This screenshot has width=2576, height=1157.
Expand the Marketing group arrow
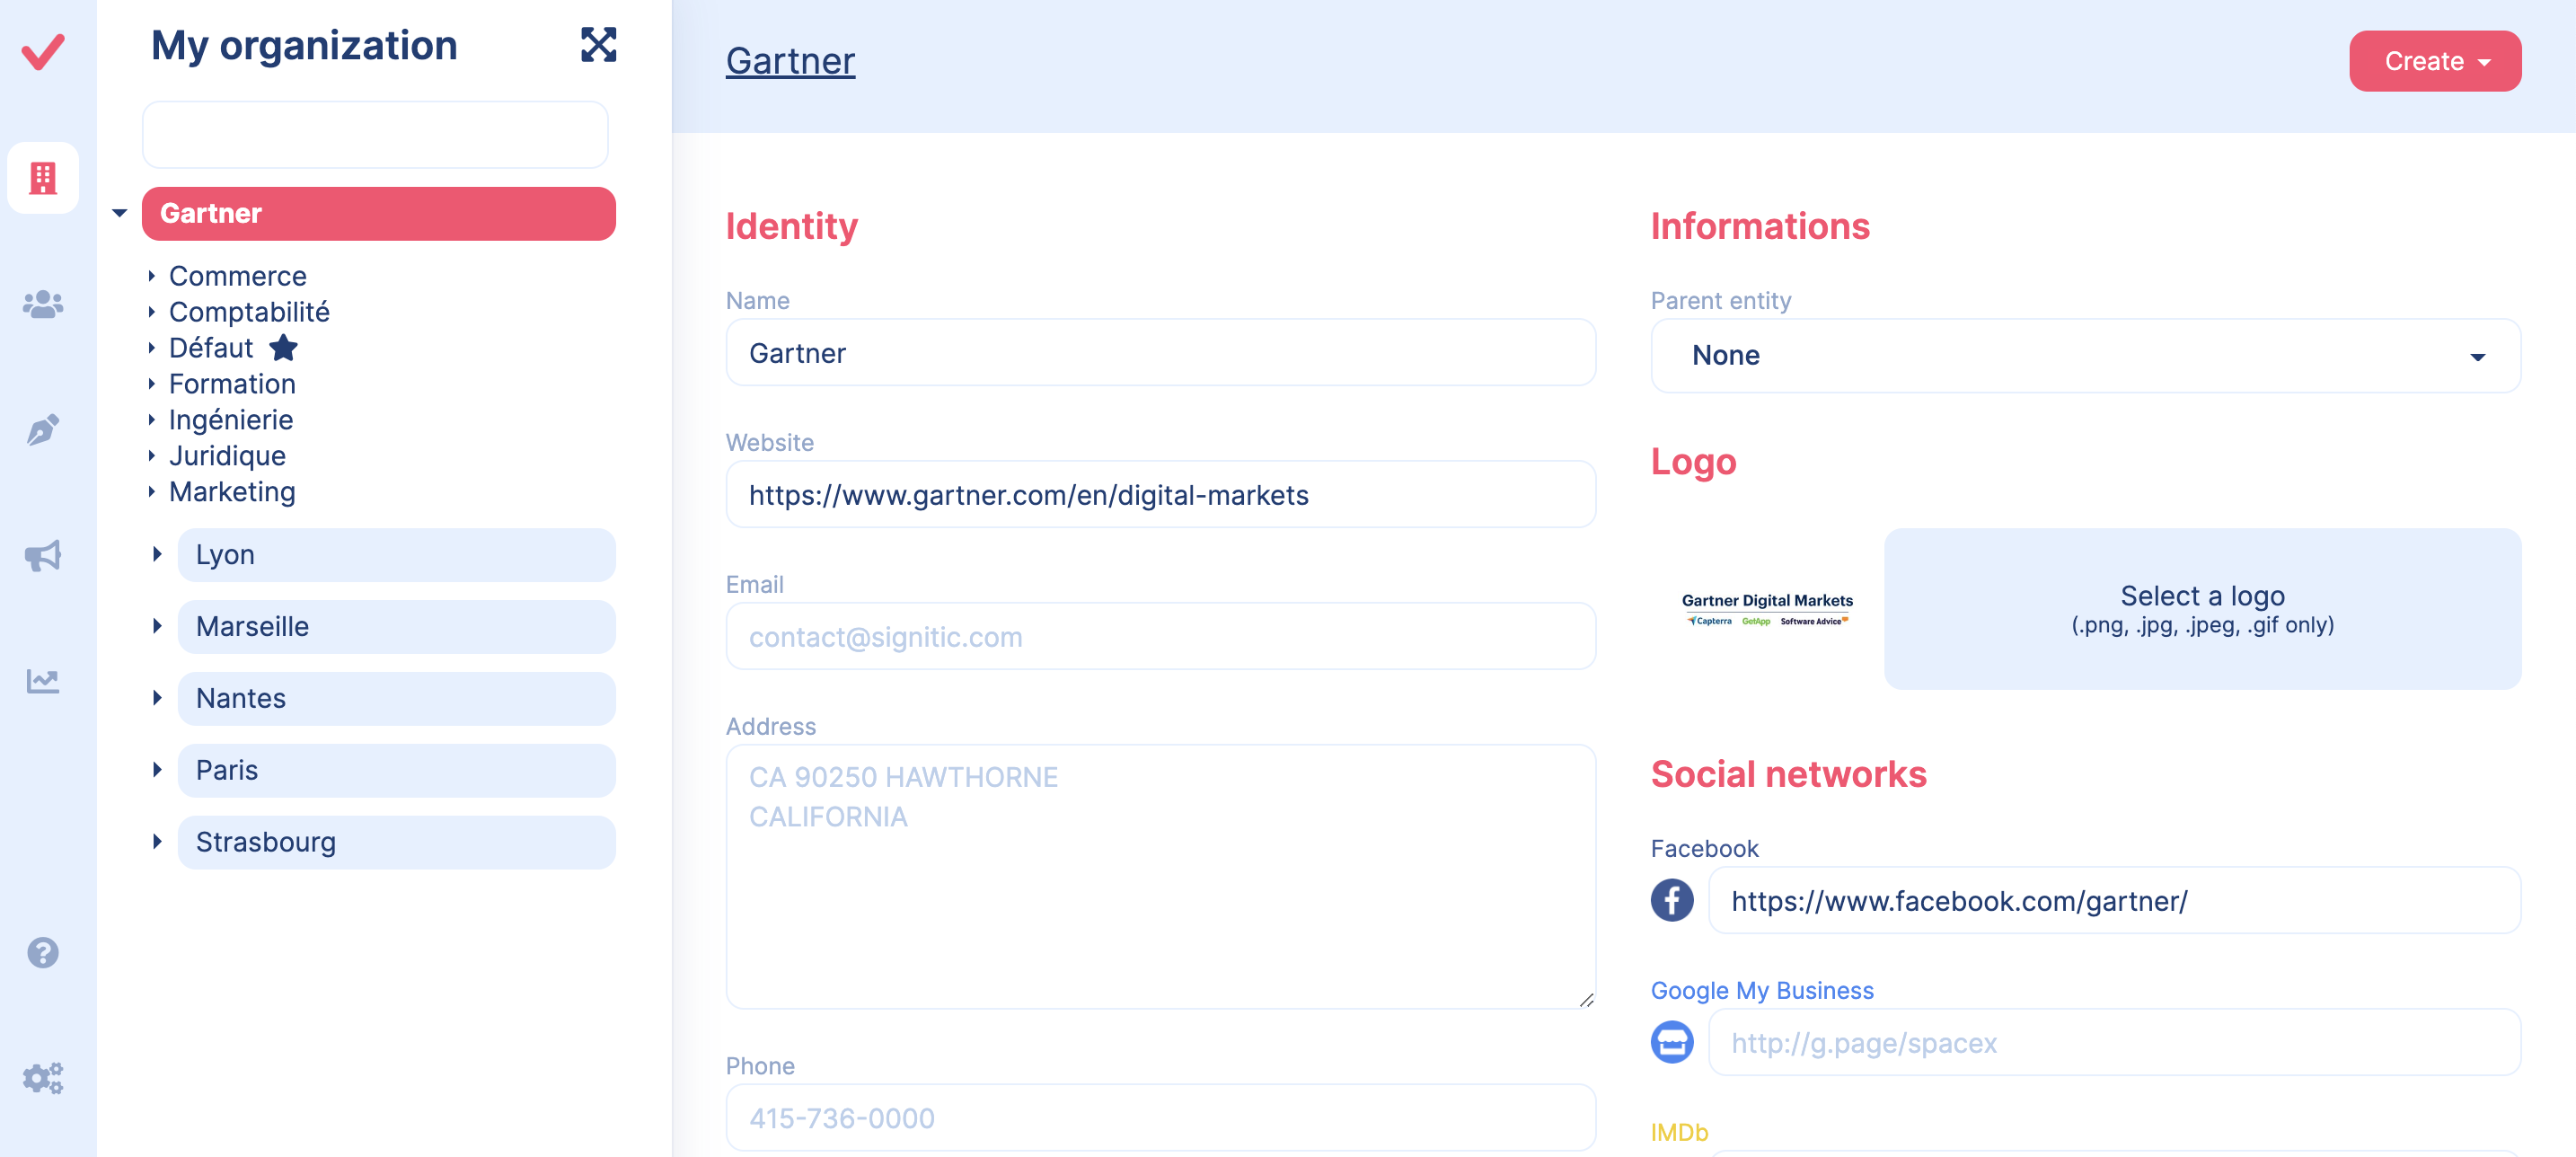(152, 492)
